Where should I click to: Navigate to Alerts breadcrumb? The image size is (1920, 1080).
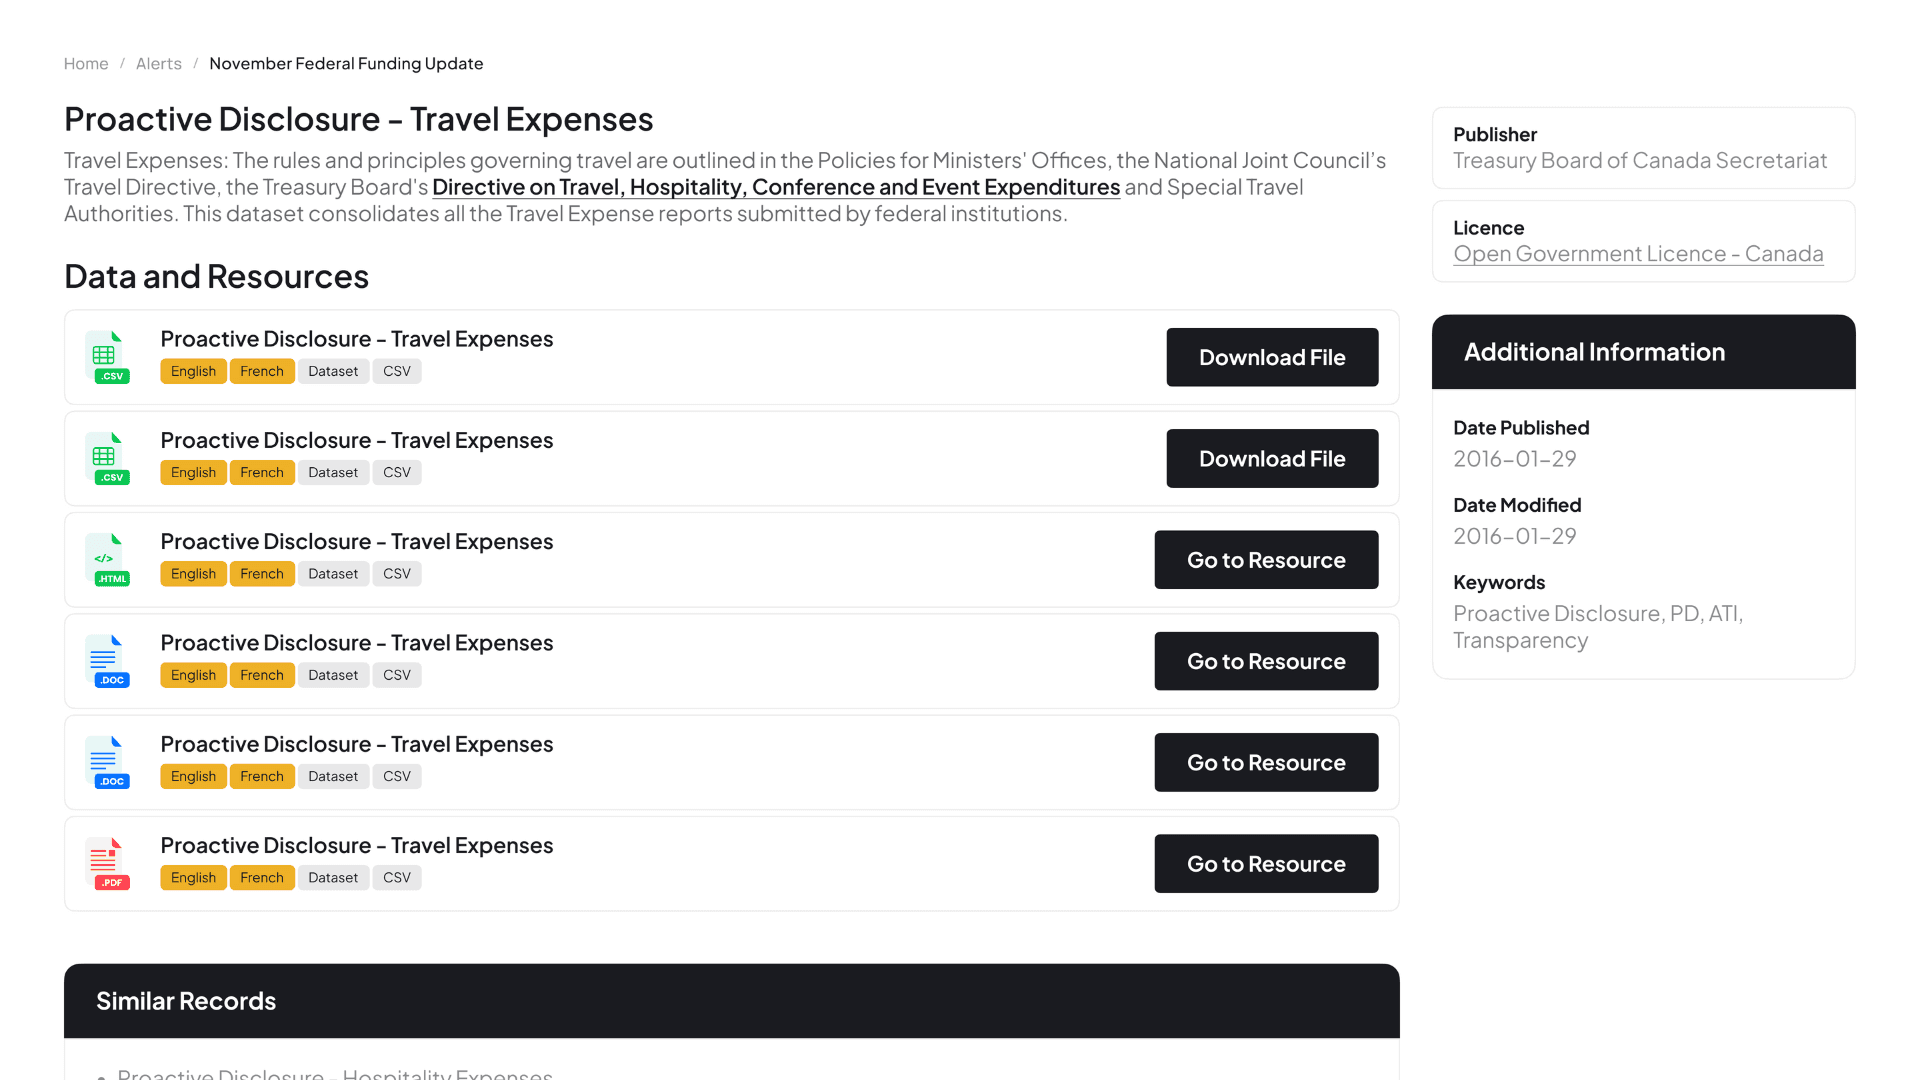point(159,64)
